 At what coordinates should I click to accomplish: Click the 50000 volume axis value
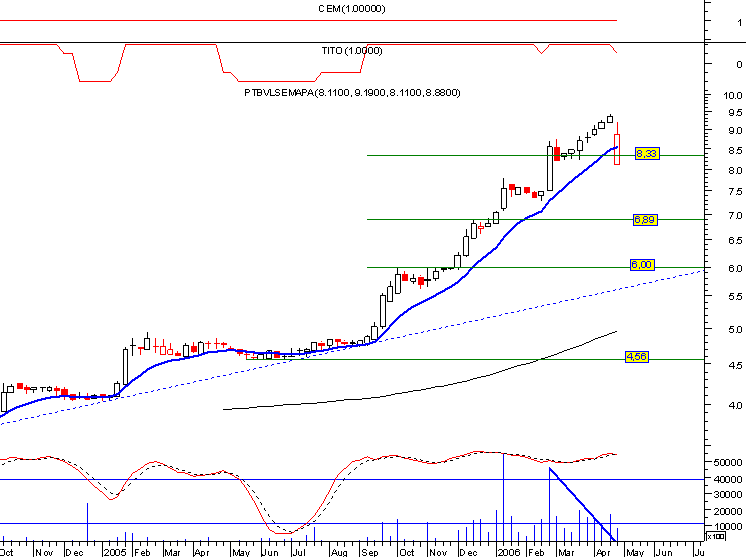pos(728,462)
